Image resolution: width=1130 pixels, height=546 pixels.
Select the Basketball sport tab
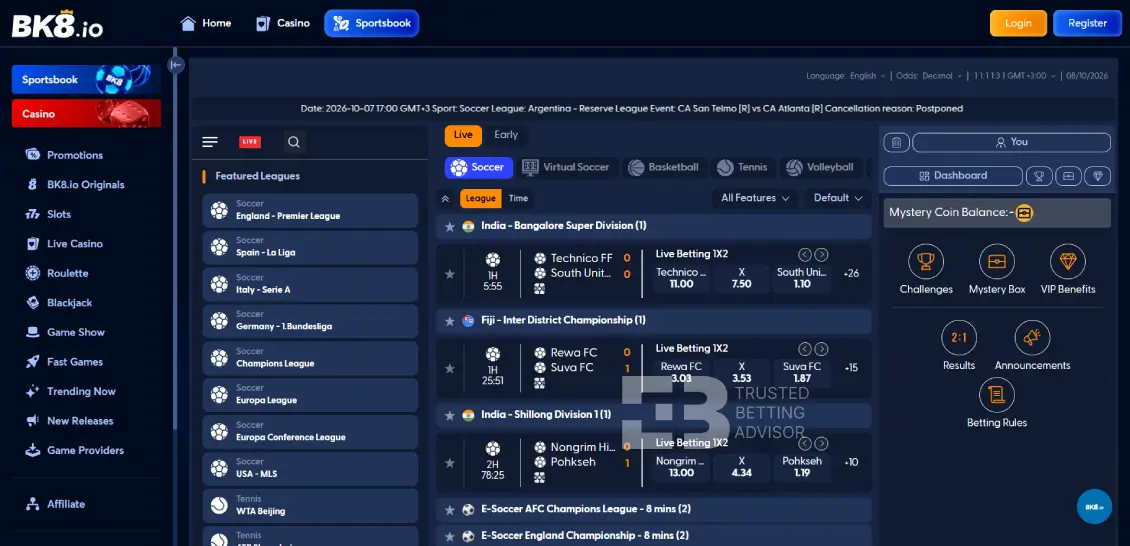point(664,167)
